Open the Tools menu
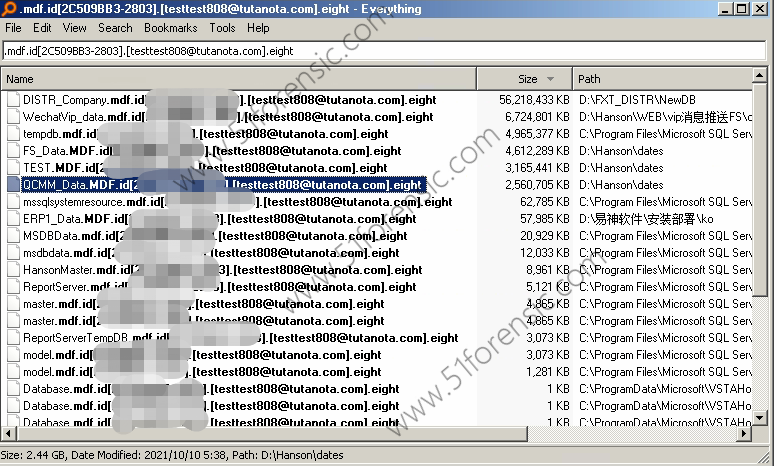 [x=223, y=28]
